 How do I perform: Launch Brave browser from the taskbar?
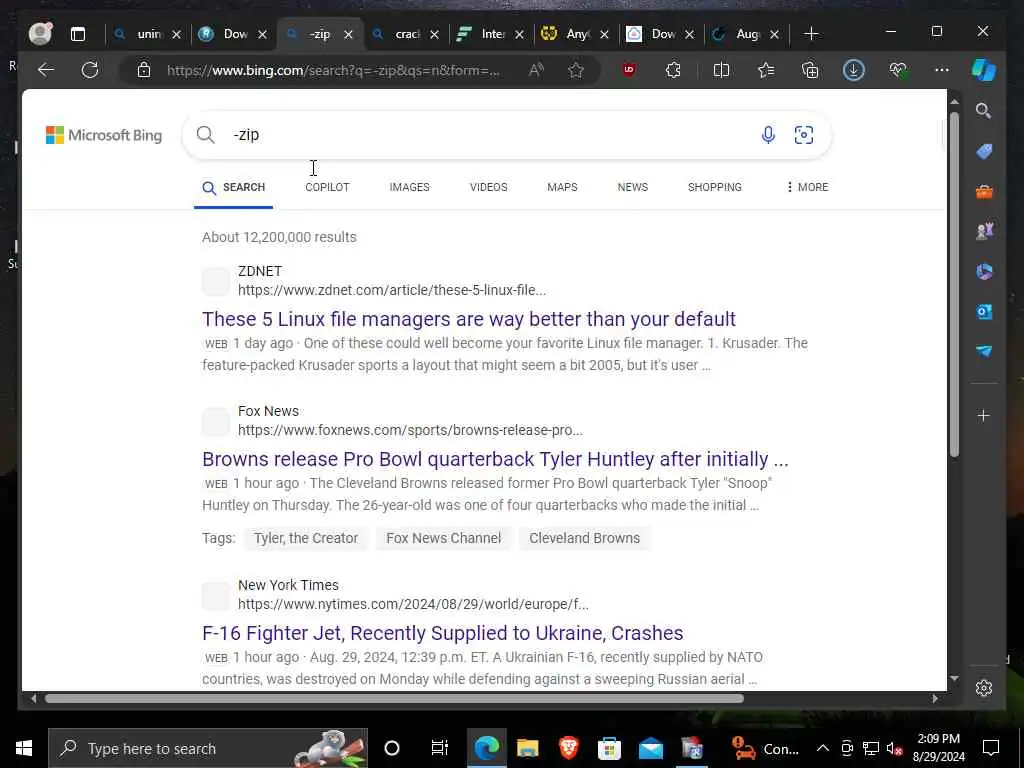click(x=568, y=748)
